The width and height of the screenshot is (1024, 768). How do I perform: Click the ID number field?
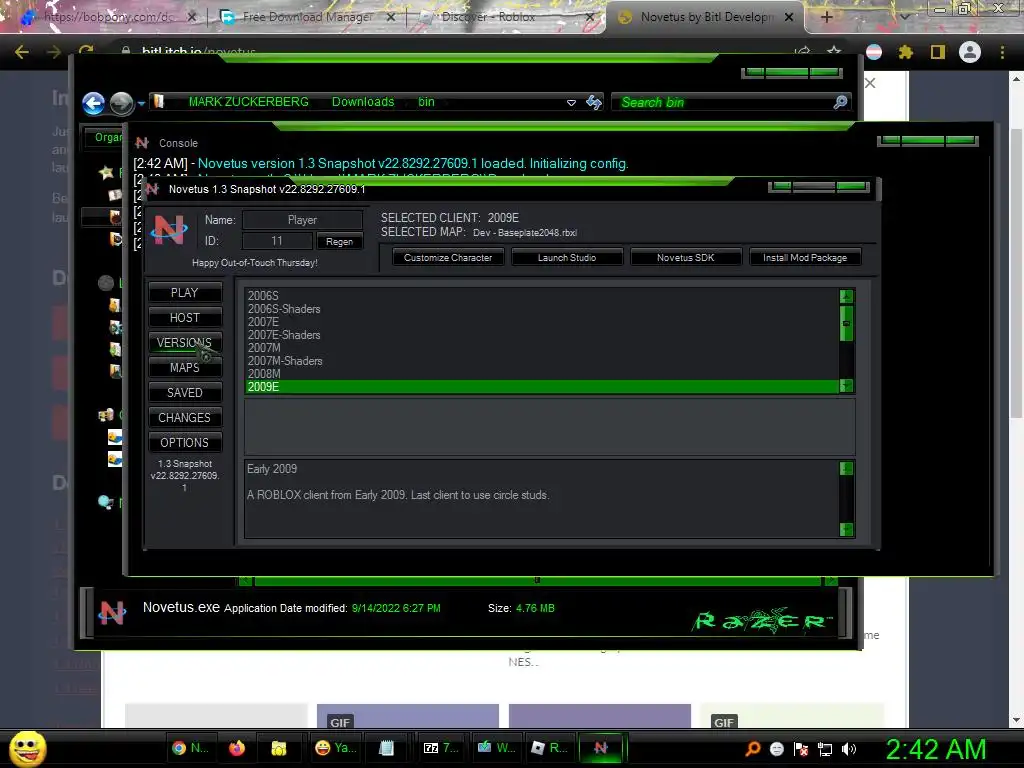point(277,241)
